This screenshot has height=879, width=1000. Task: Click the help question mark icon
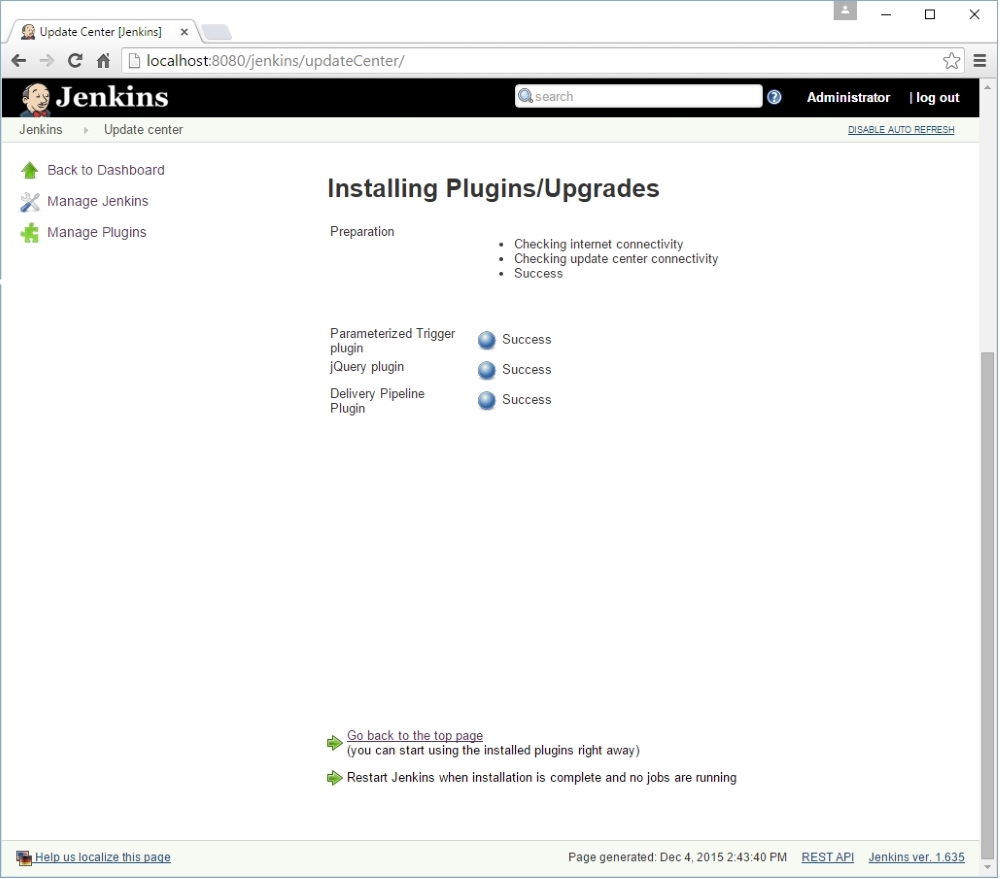(774, 97)
